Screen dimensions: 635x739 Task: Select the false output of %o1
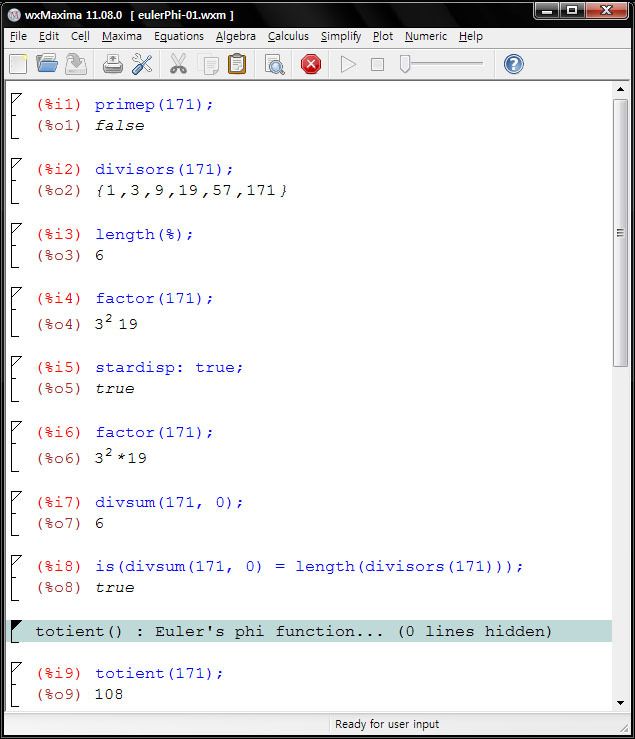pyautogui.click(x=120, y=125)
